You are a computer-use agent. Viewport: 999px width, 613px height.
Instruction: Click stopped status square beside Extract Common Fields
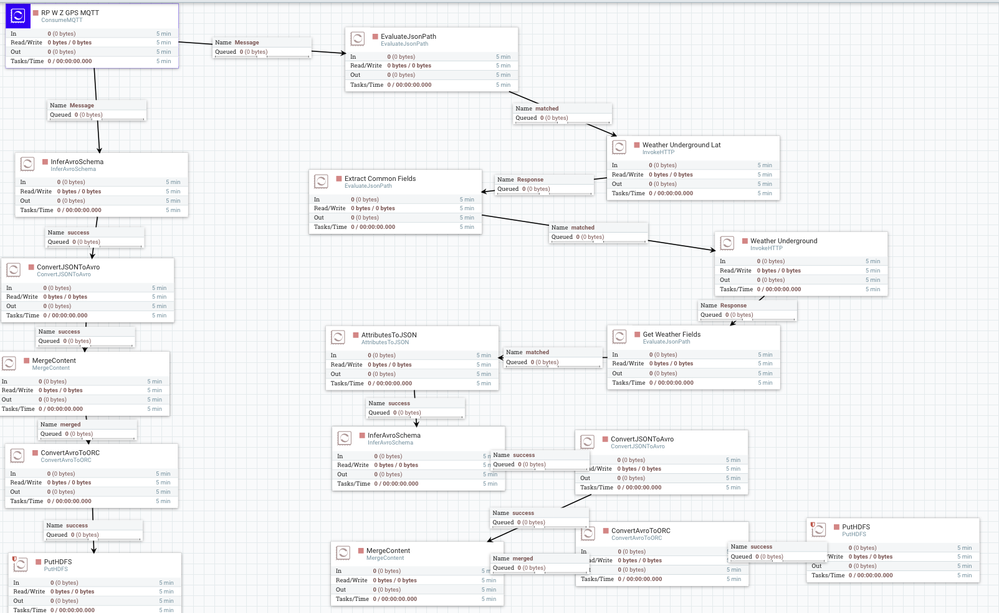(x=339, y=179)
